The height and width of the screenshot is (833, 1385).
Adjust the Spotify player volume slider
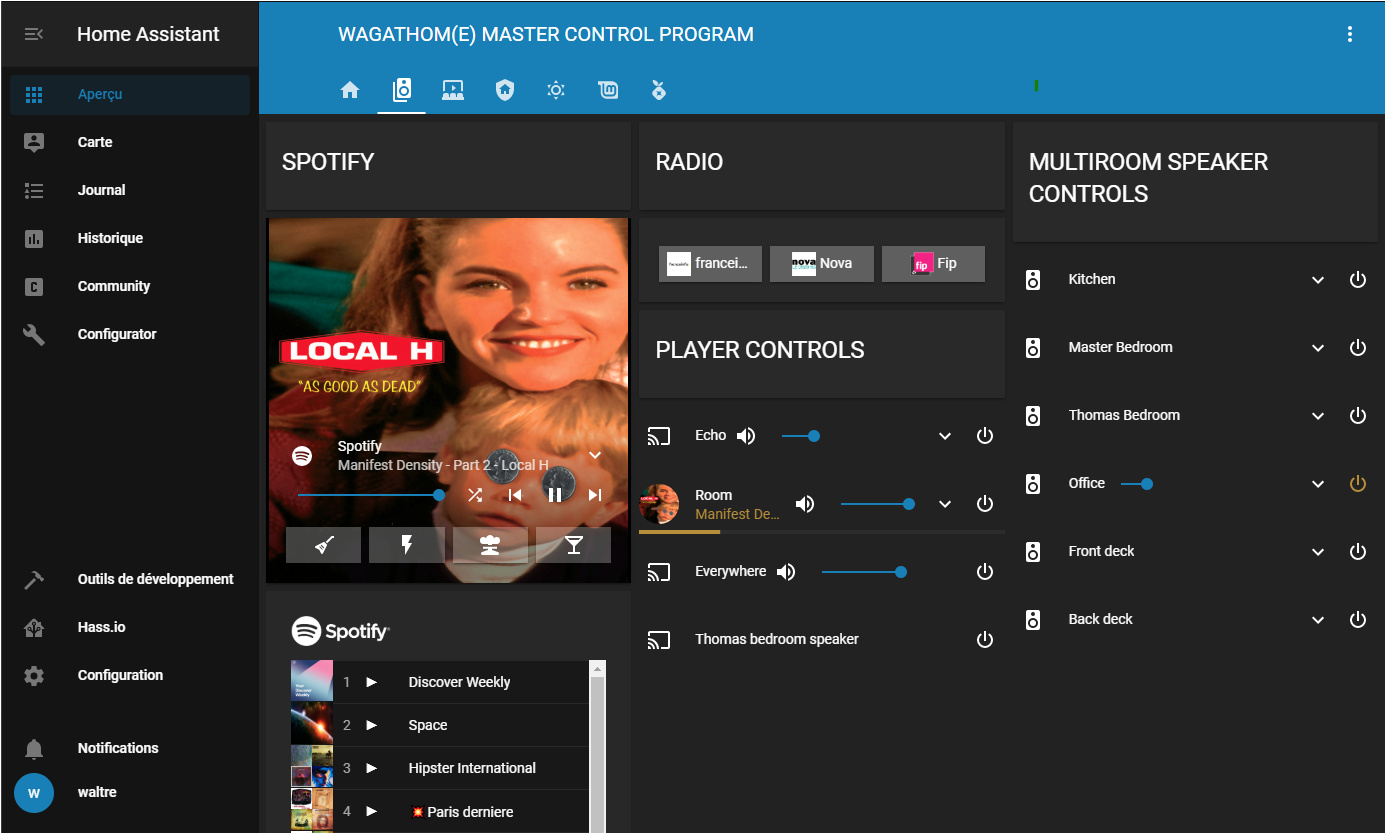(x=372, y=495)
